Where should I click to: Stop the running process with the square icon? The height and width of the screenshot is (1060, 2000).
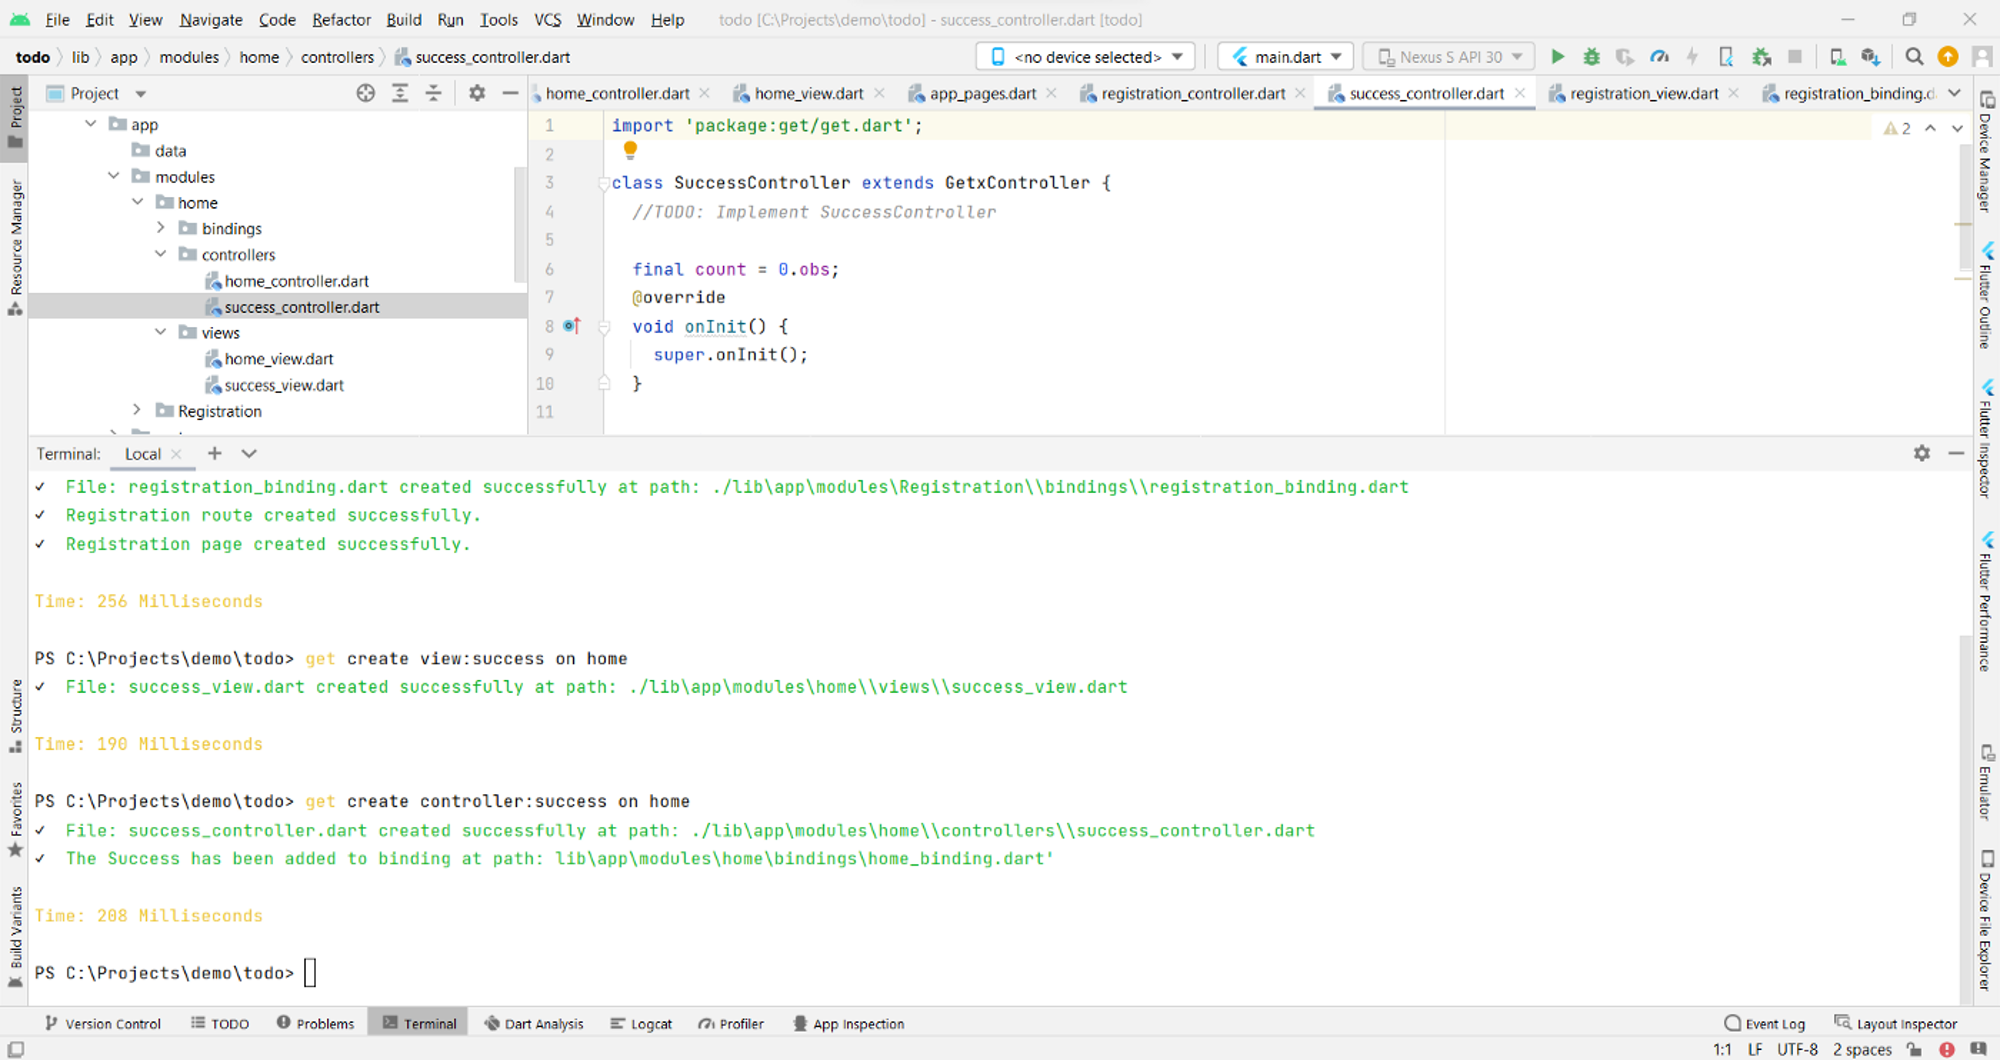[x=1795, y=57]
